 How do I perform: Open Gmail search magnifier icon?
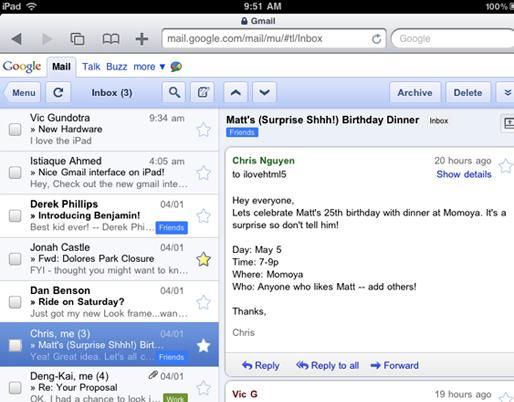pyautogui.click(x=174, y=92)
